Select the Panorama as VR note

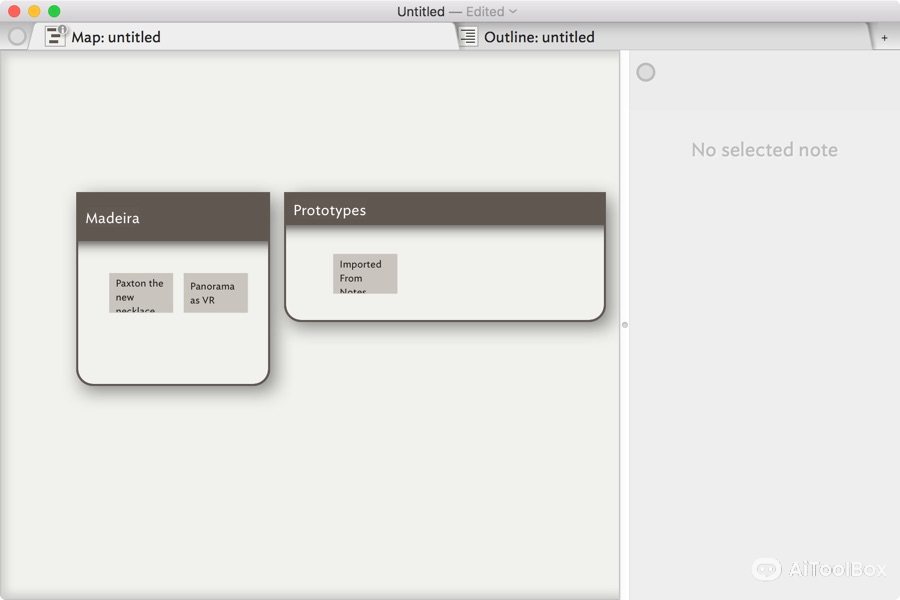click(215, 293)
